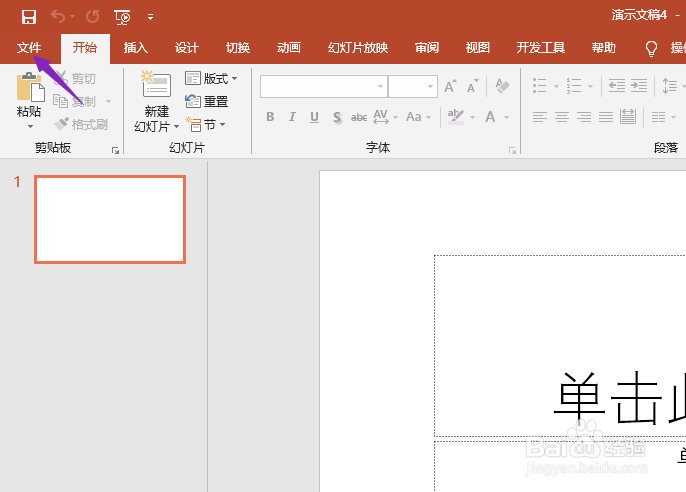Click Decrease List Level icon
The height and width of the screenshot is (492, 686).
pos(617,86)
